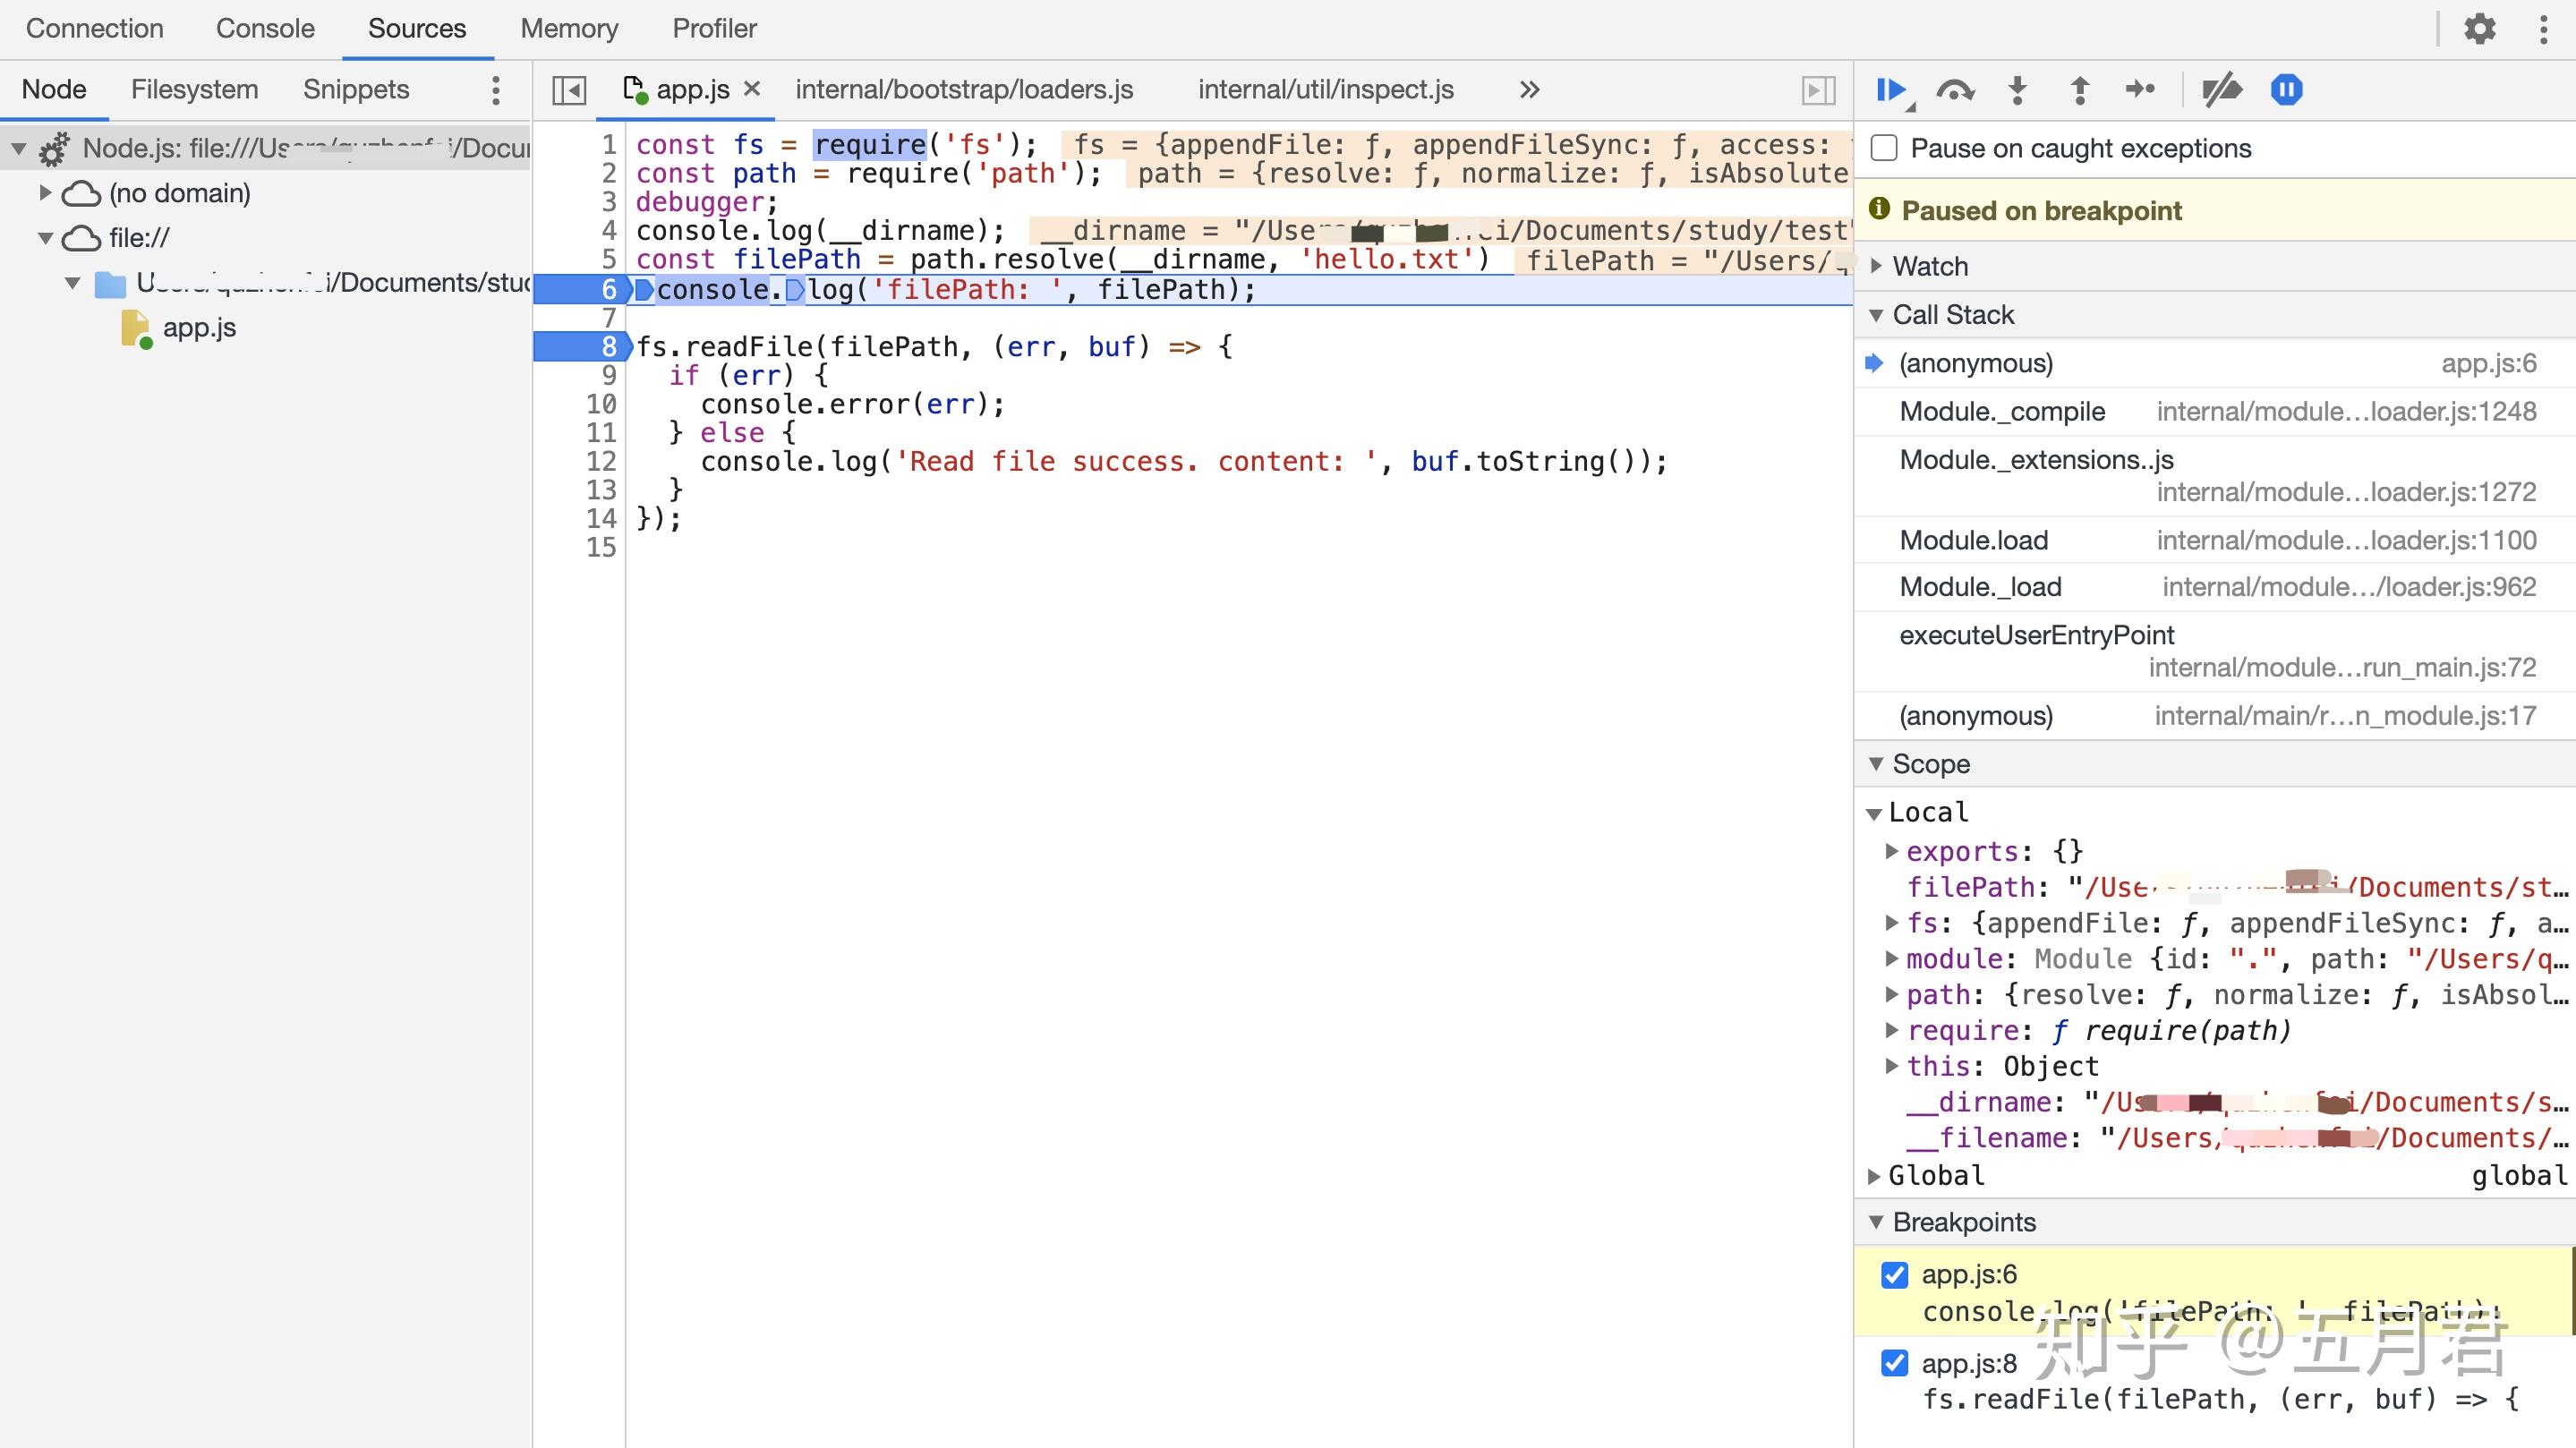2576x1448 pixels.
Task: Open the Filesystem navigator tab
Action: pyautogui.click(x=194, y=89)
